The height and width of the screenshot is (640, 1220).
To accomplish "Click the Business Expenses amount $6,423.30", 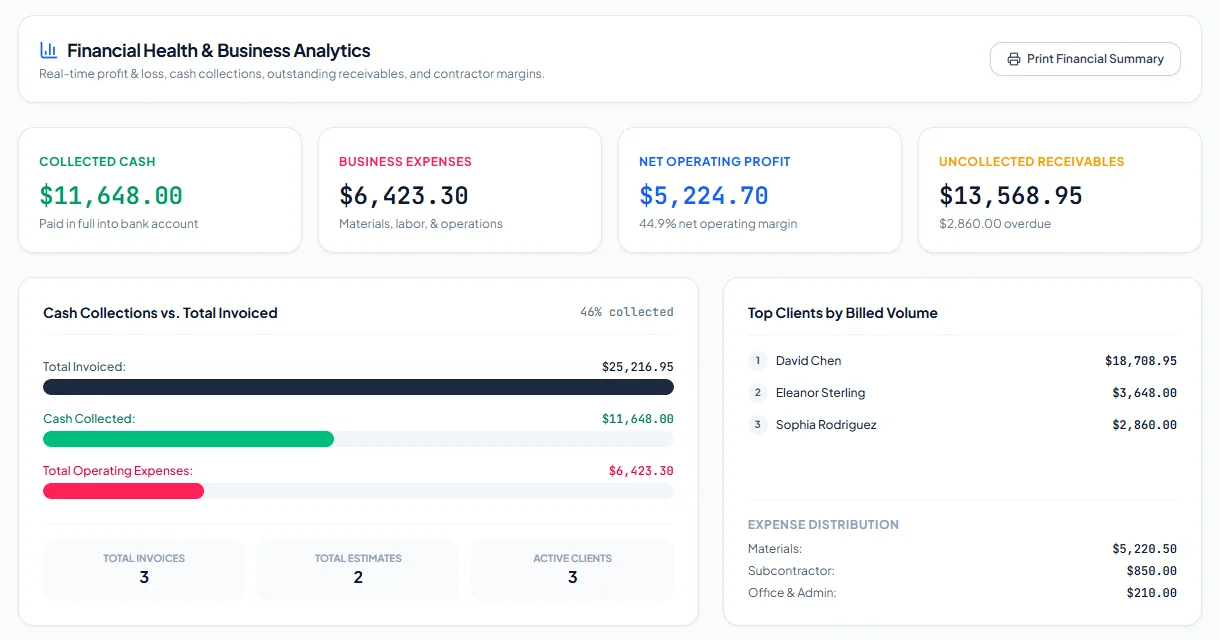I will 404,195.
